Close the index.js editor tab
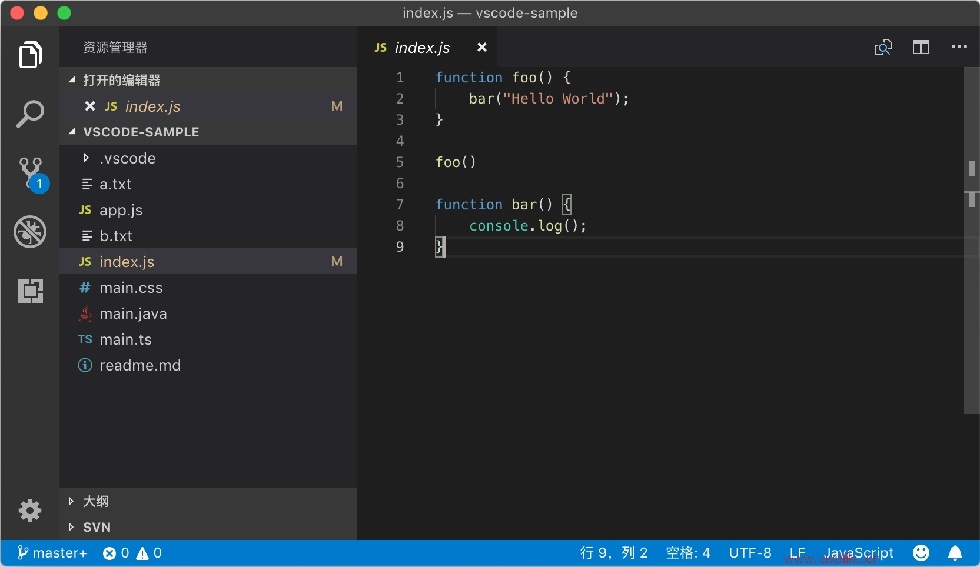 click(482, 48)
